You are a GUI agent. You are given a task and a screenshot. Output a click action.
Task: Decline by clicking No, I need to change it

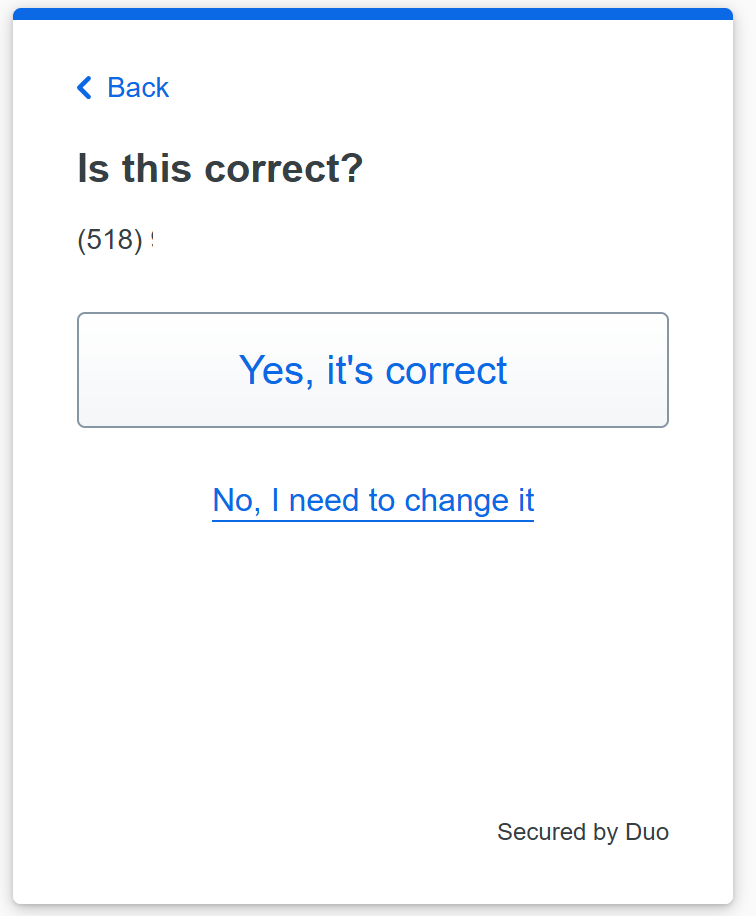[x=373, y=500]
